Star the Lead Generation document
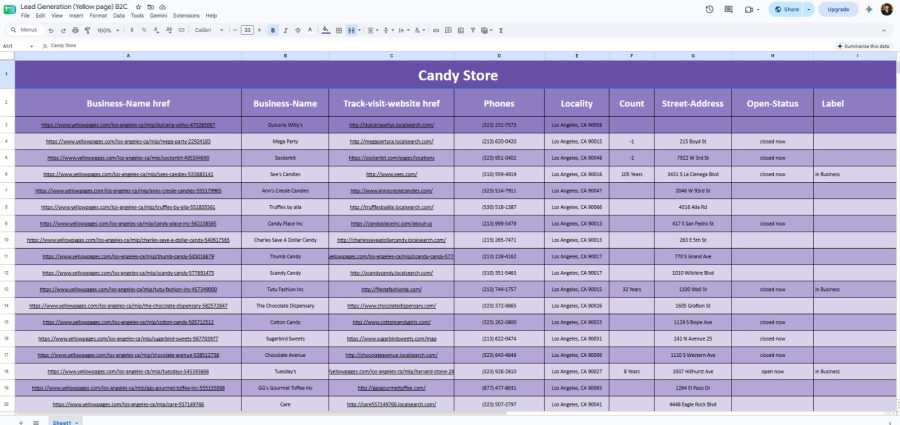Screen dimensions: 900x425 138,6
